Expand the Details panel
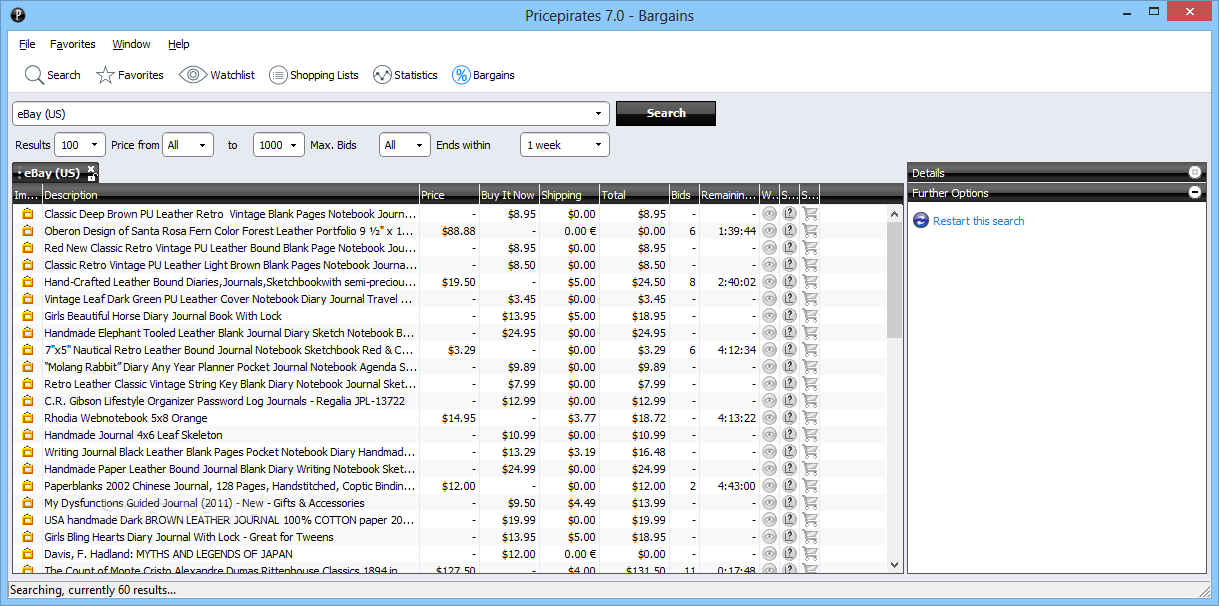 pos(1194,173)
